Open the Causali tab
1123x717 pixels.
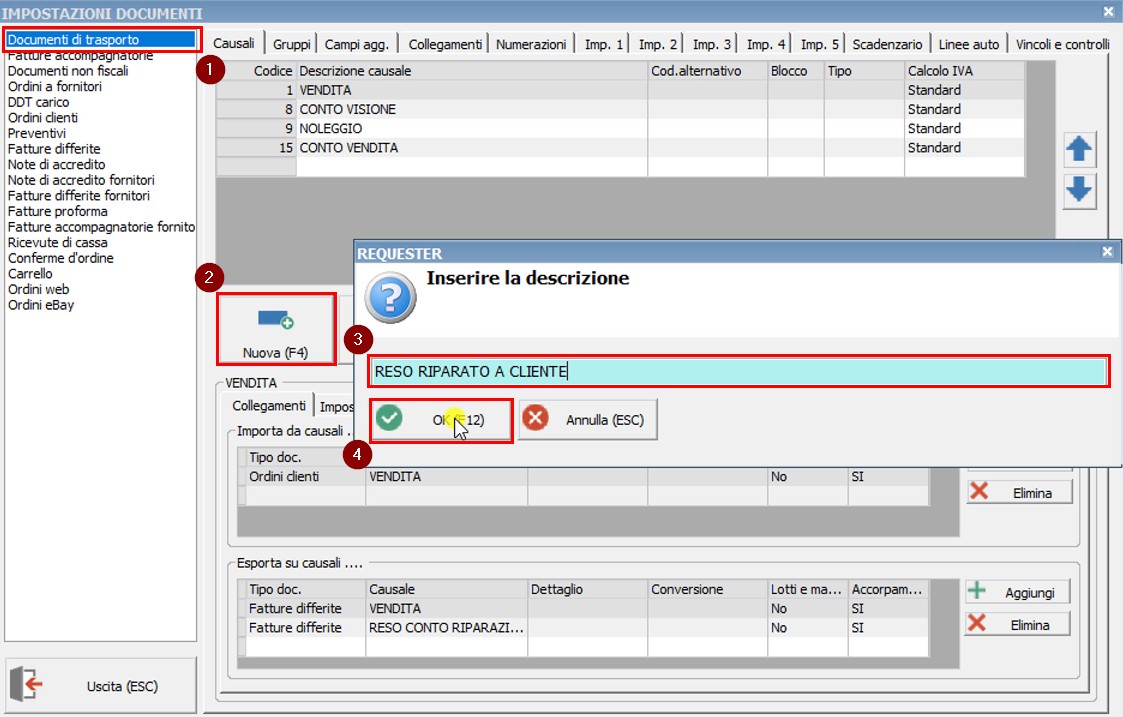pyautogui.click(x=234, y=44)
